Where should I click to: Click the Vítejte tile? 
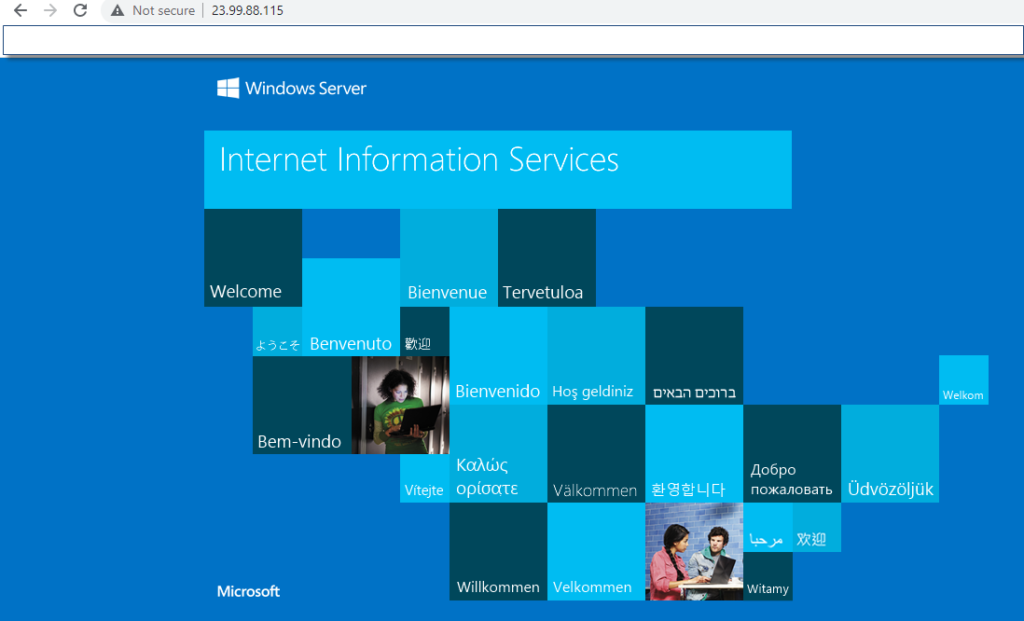[x=424, y=479]
